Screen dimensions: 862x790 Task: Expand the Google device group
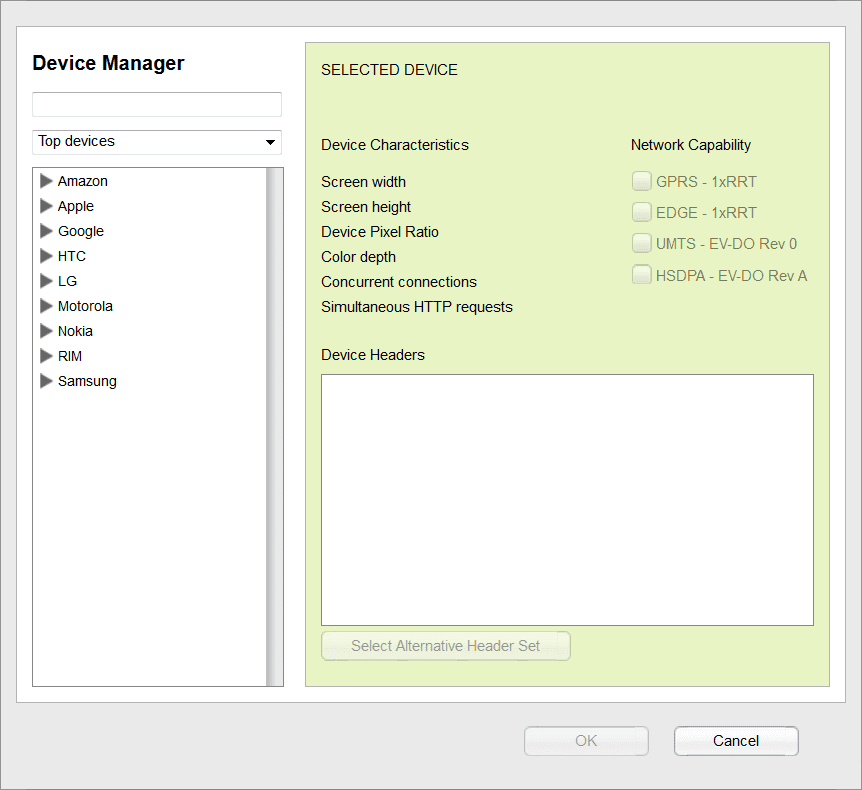pyautogui.click(x=46, y=231)
